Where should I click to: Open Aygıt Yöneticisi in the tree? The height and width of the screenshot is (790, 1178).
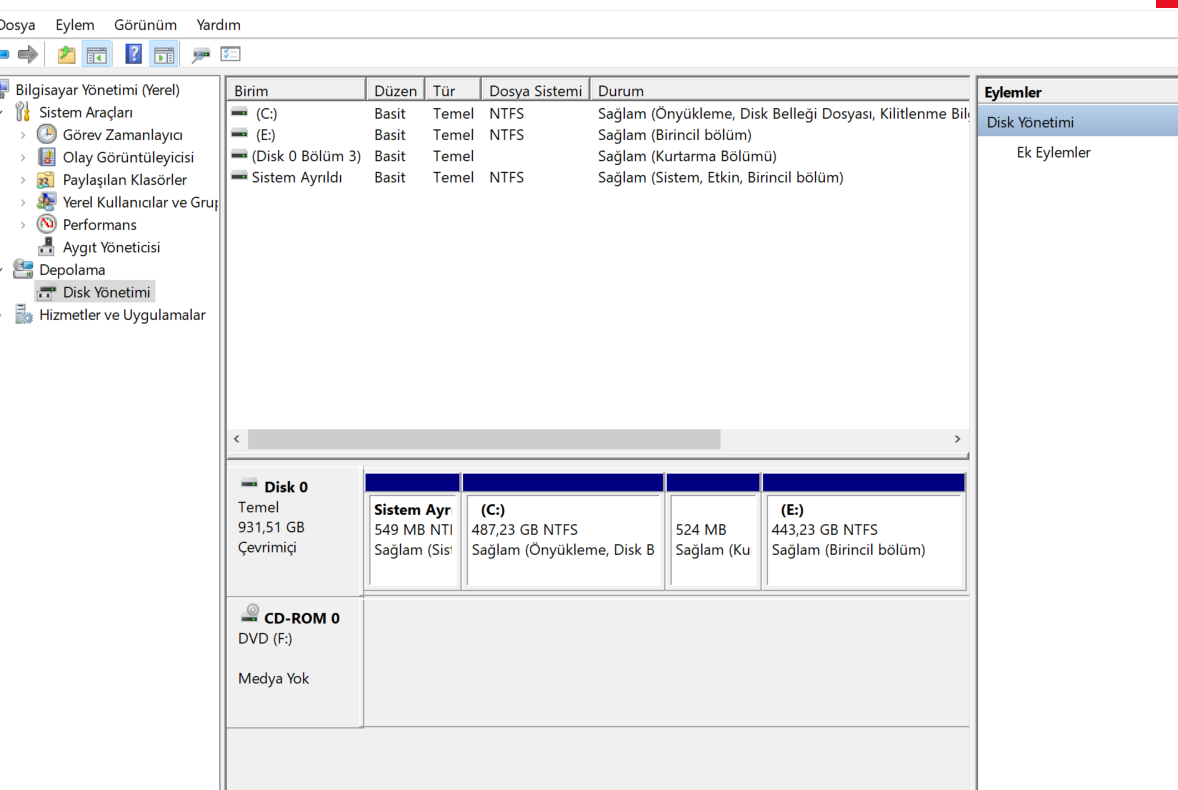(111, 247)
